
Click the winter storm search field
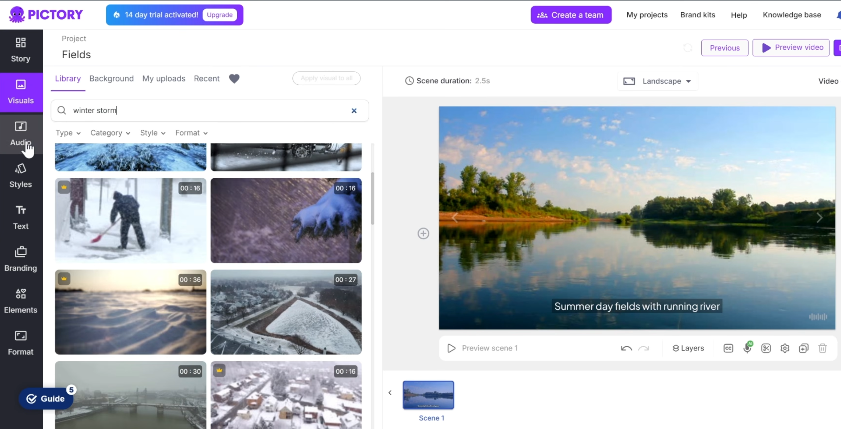[x=210, y=110]
